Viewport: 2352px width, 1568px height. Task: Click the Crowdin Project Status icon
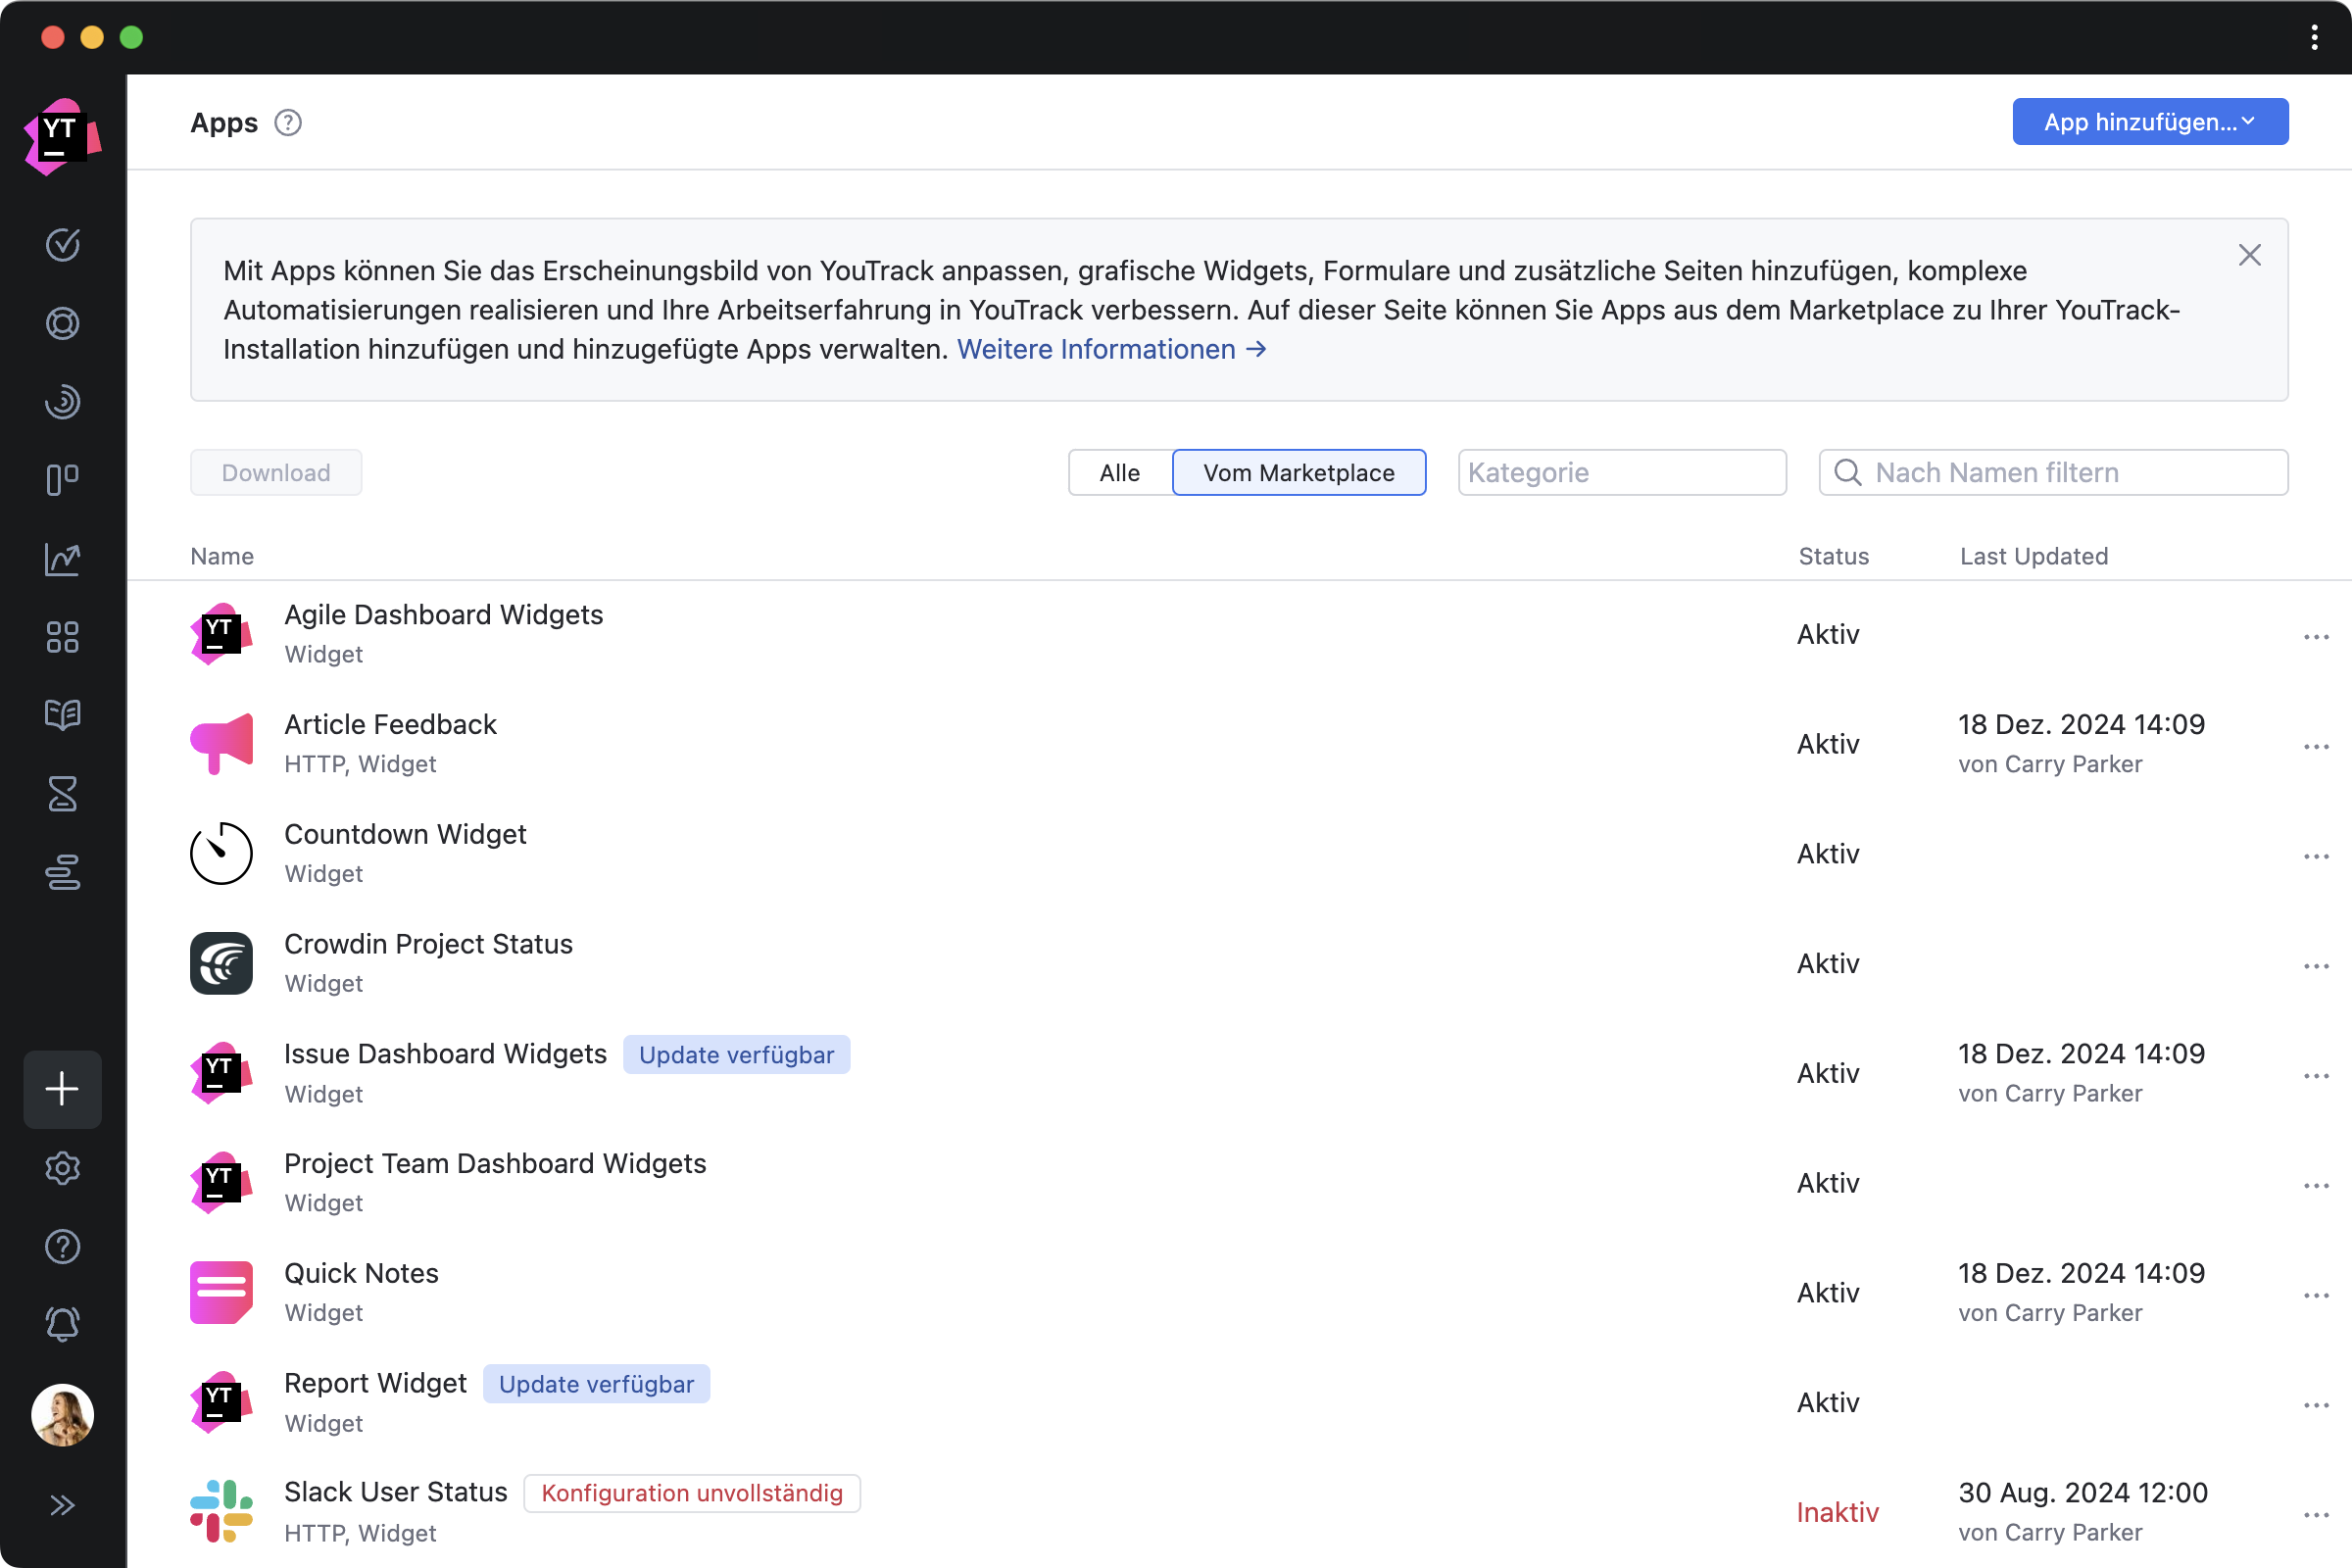coord(222,962)
